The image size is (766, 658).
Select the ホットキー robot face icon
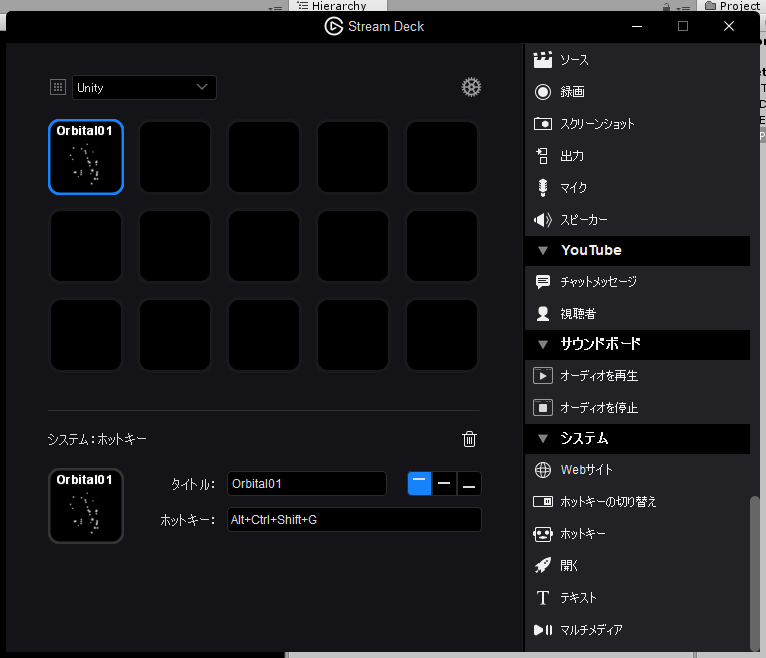[x=543, y=534]
